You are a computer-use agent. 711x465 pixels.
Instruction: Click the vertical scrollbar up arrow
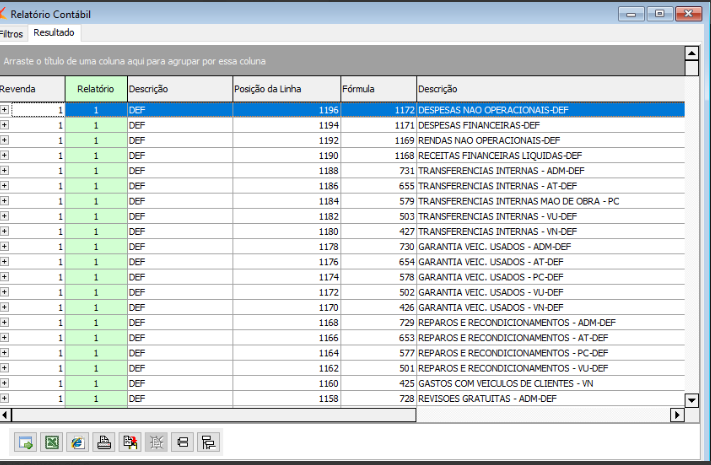pos(692,54)
